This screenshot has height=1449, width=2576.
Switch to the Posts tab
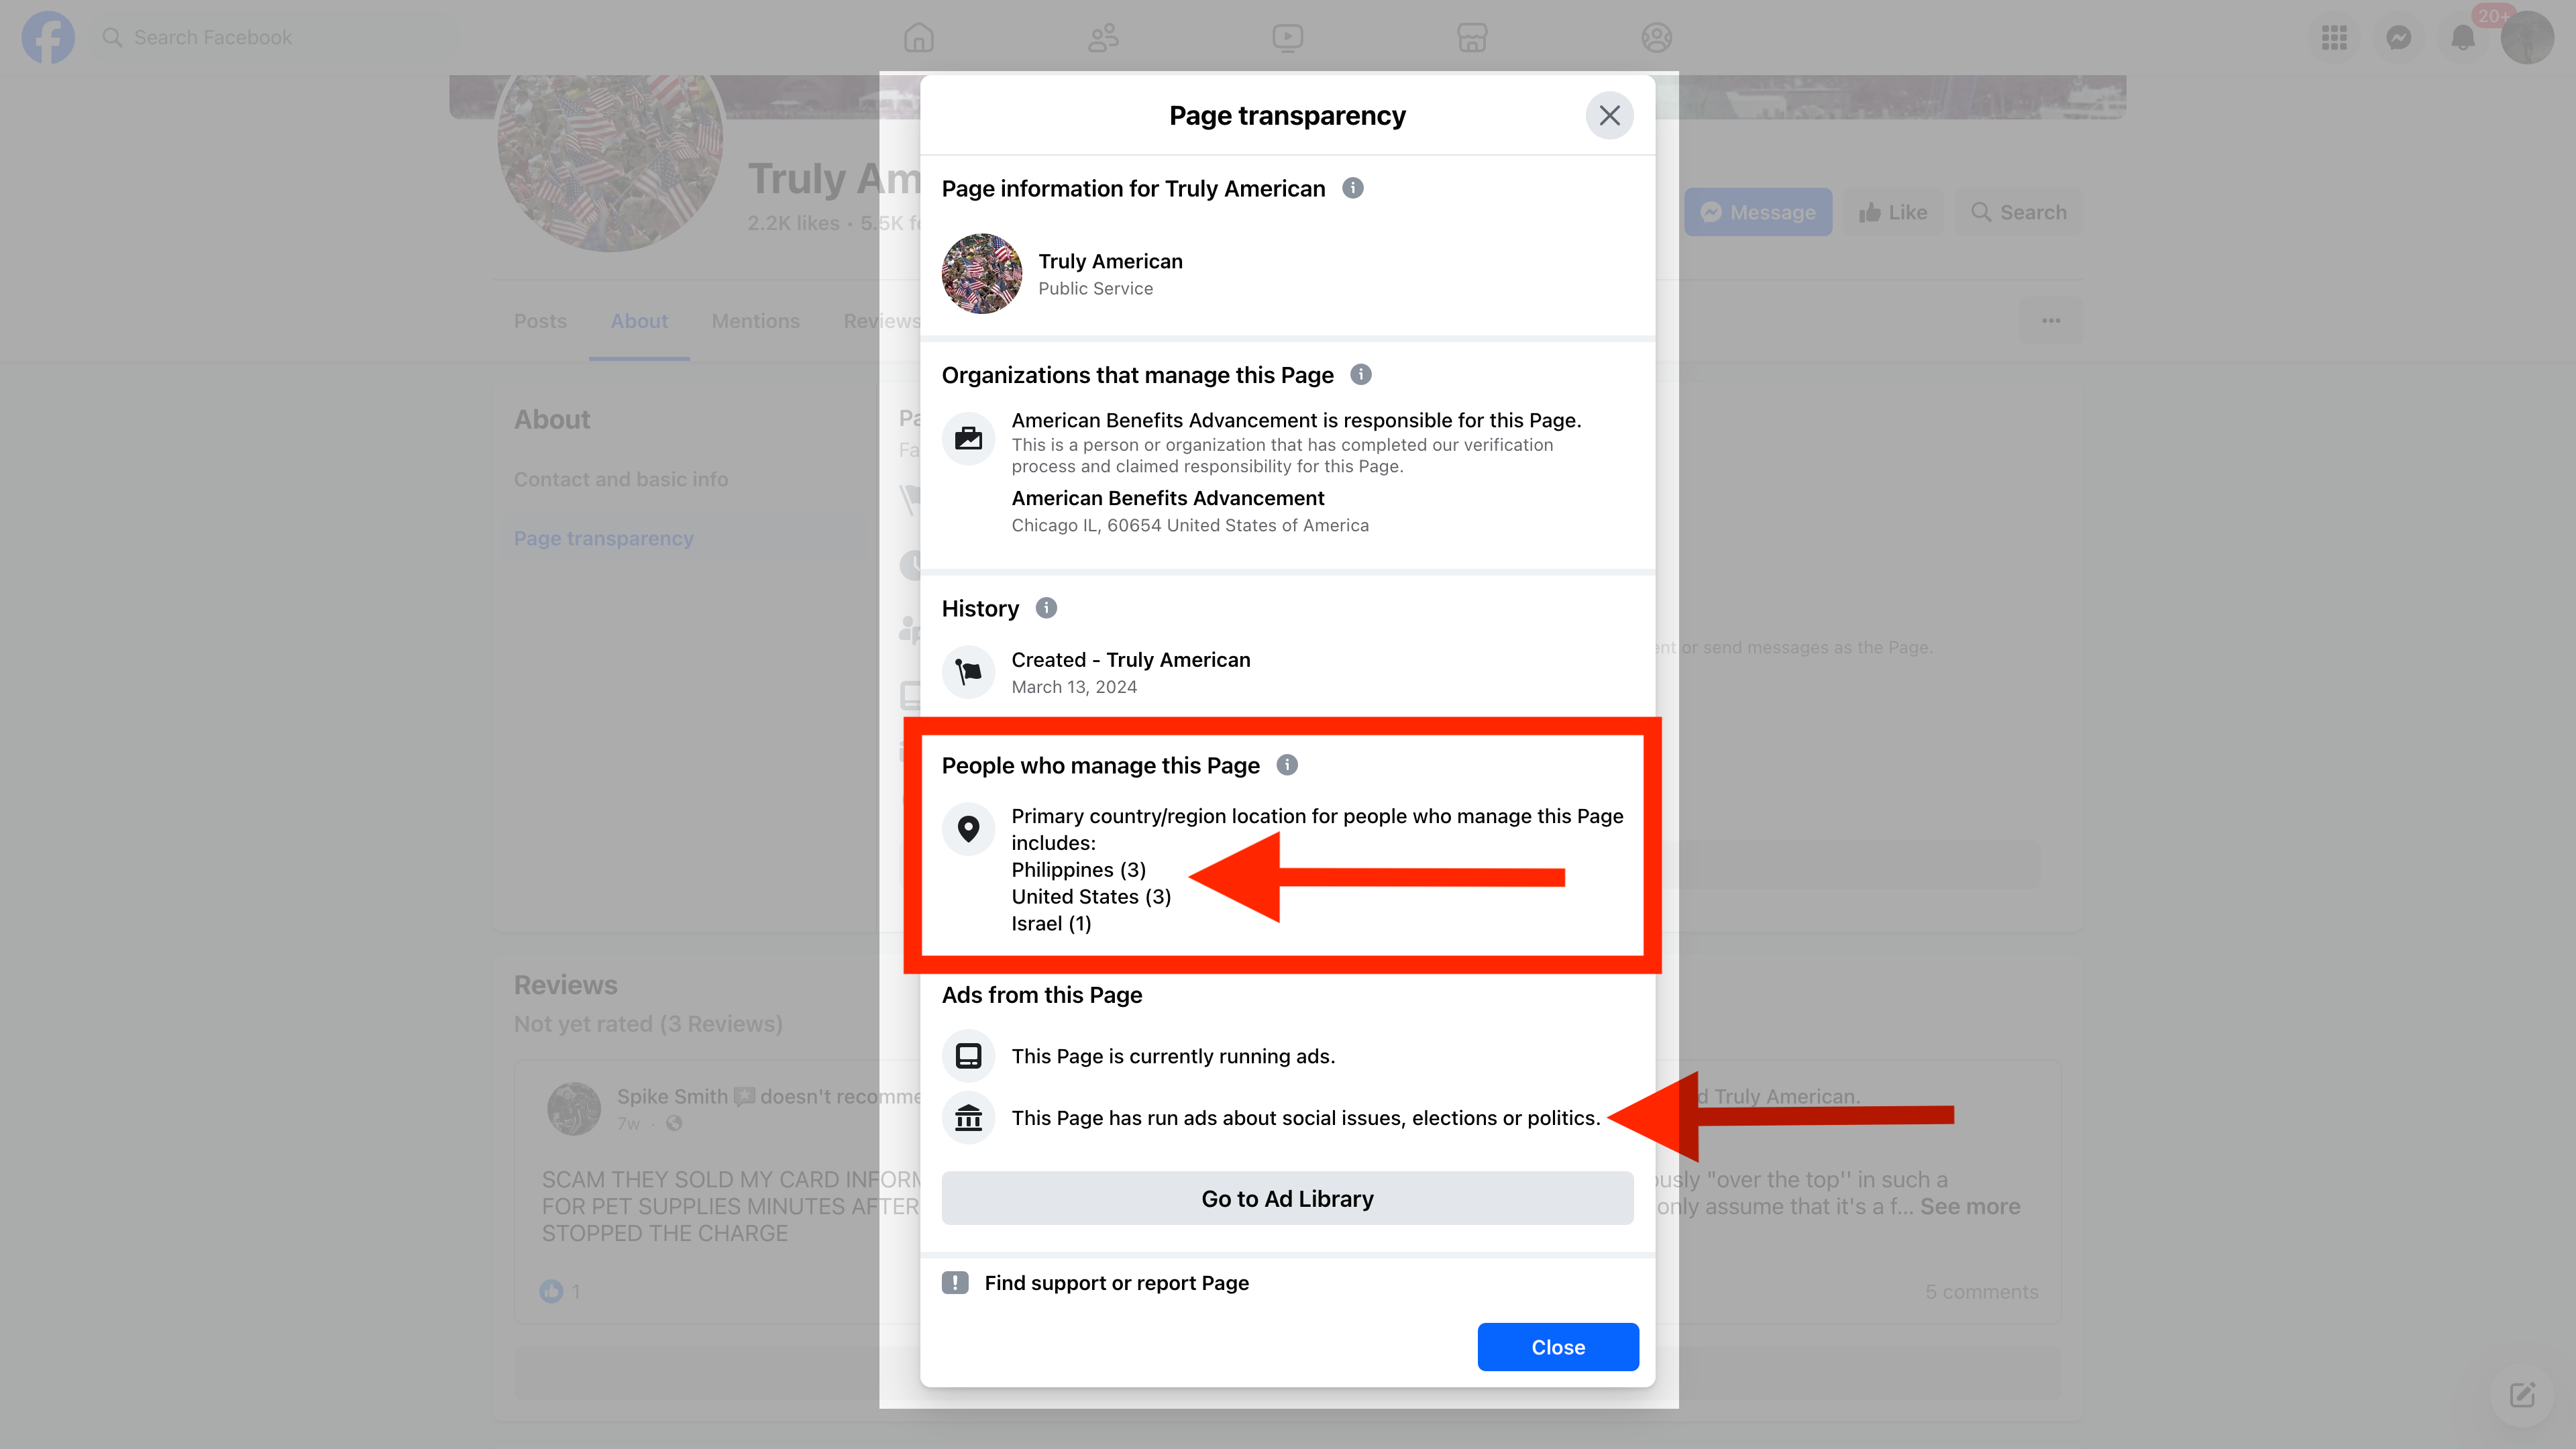[x=540, y=321]
